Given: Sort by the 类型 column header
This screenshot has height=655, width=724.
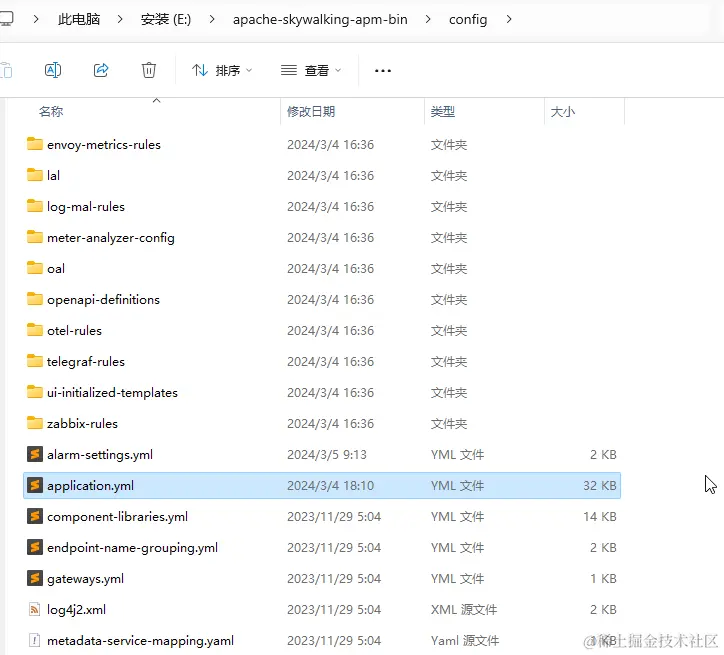Looking at the screenshot, I should (443, 112).
